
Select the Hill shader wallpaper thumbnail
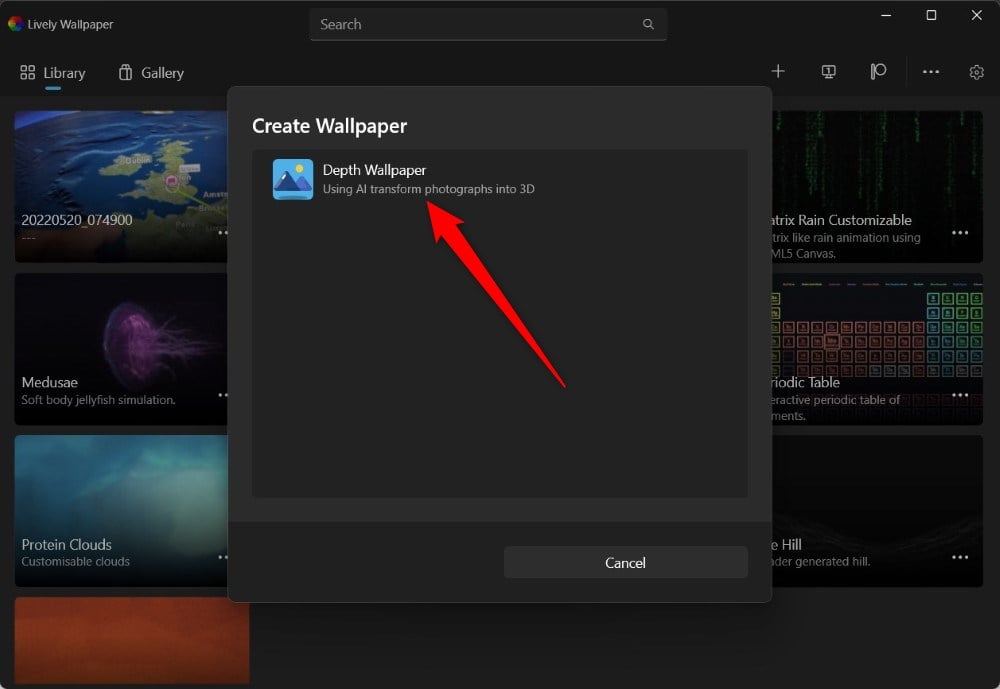(878, 511)
